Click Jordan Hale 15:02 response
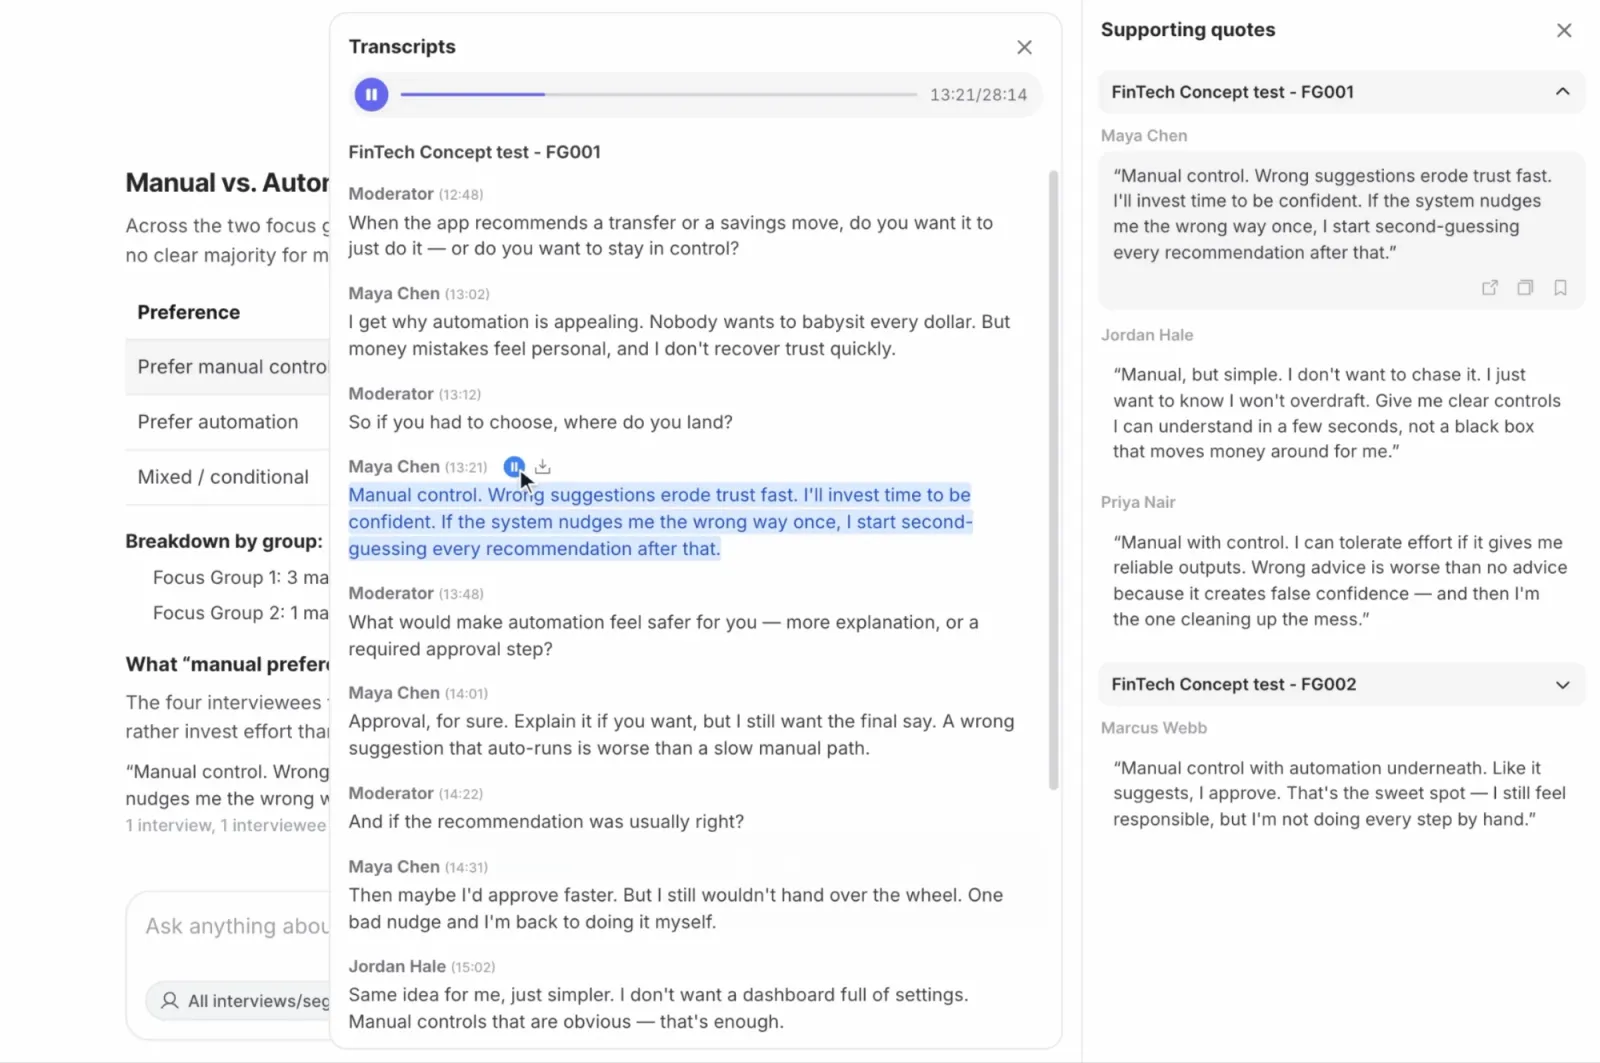 pyautogui.click(x=658, y=1008)
